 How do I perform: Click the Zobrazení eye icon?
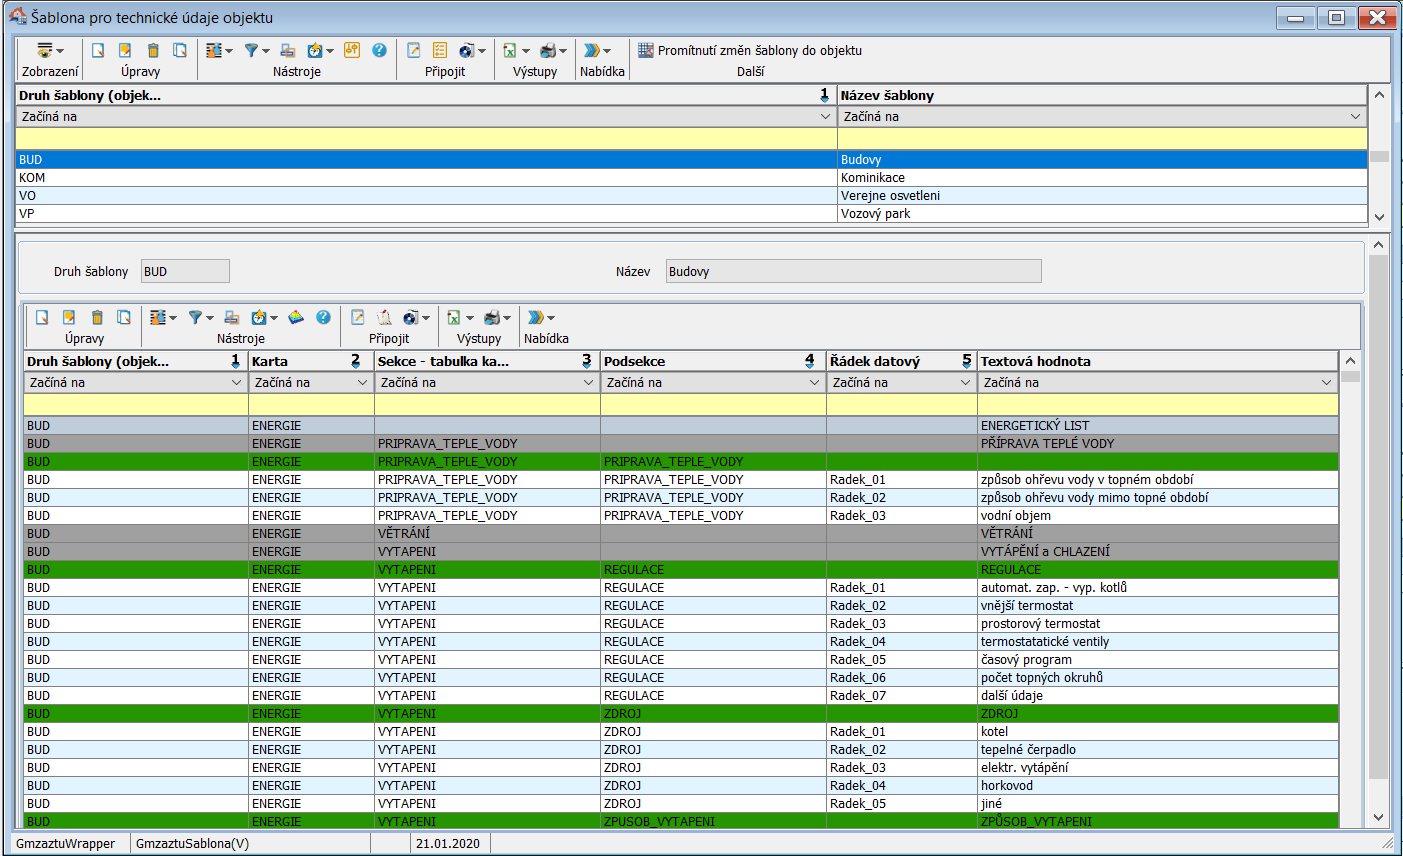45,51
